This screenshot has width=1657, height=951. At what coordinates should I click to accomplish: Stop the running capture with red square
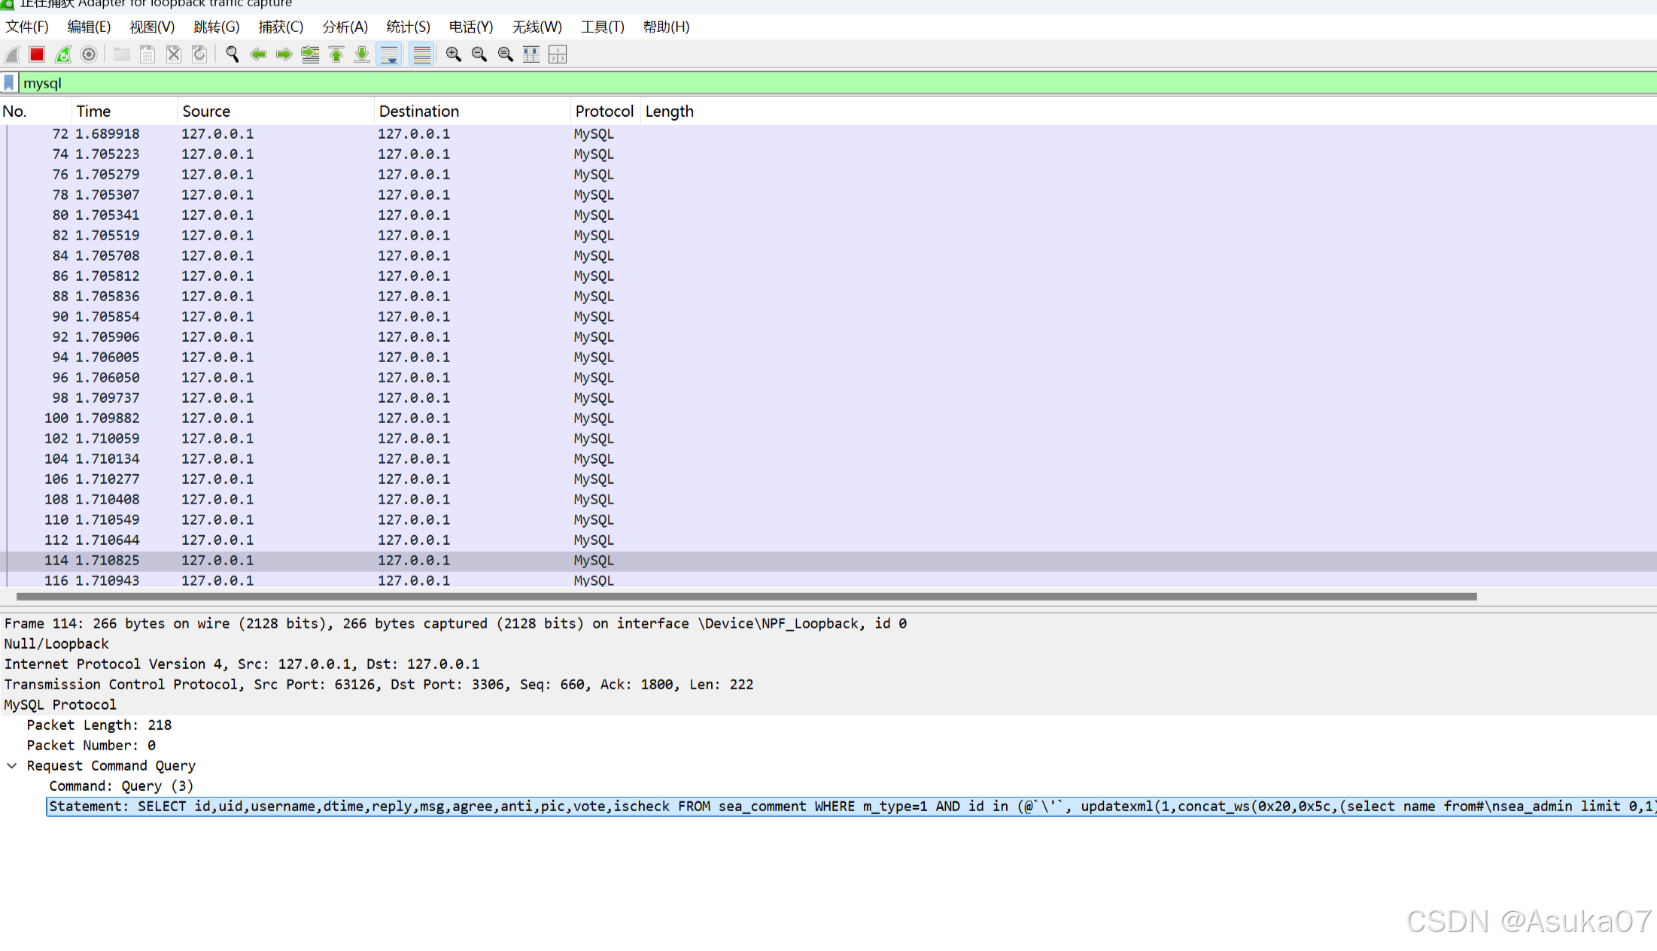click(x=37, y=54)
